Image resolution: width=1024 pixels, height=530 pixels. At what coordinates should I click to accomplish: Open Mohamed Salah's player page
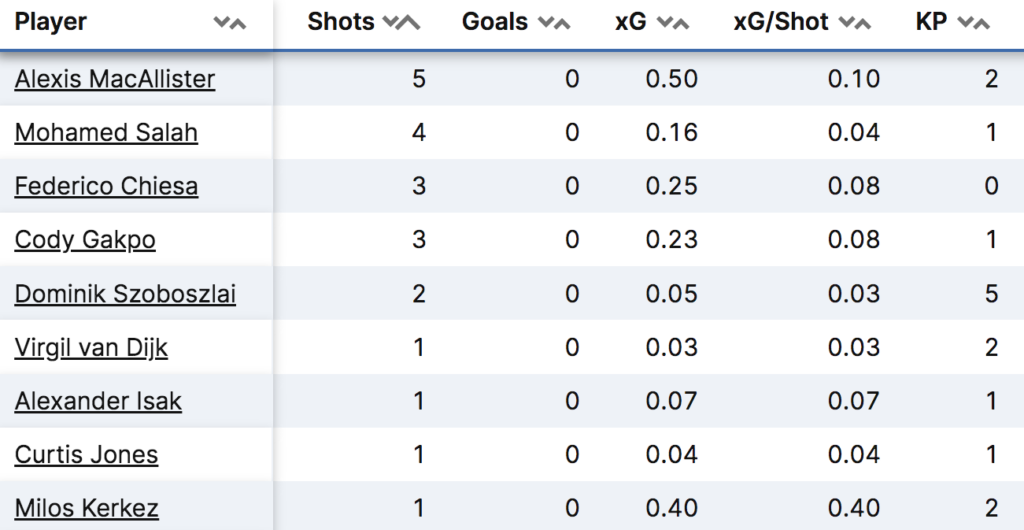tap(106, 133)
